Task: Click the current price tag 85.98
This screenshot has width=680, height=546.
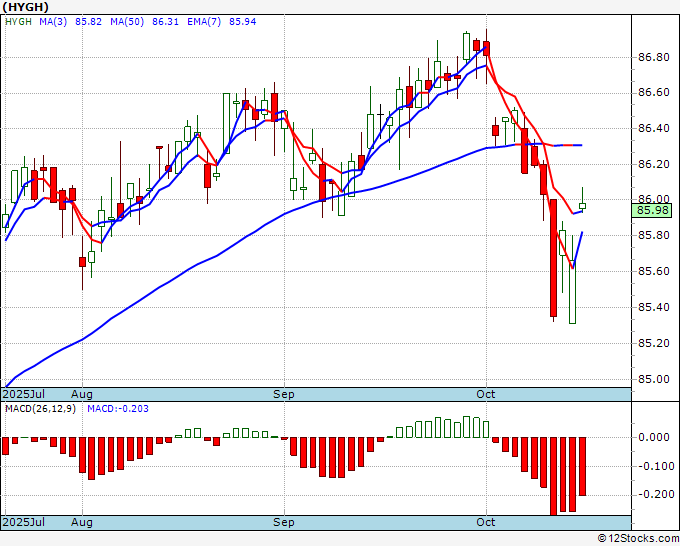Action: tap(652, 211)
